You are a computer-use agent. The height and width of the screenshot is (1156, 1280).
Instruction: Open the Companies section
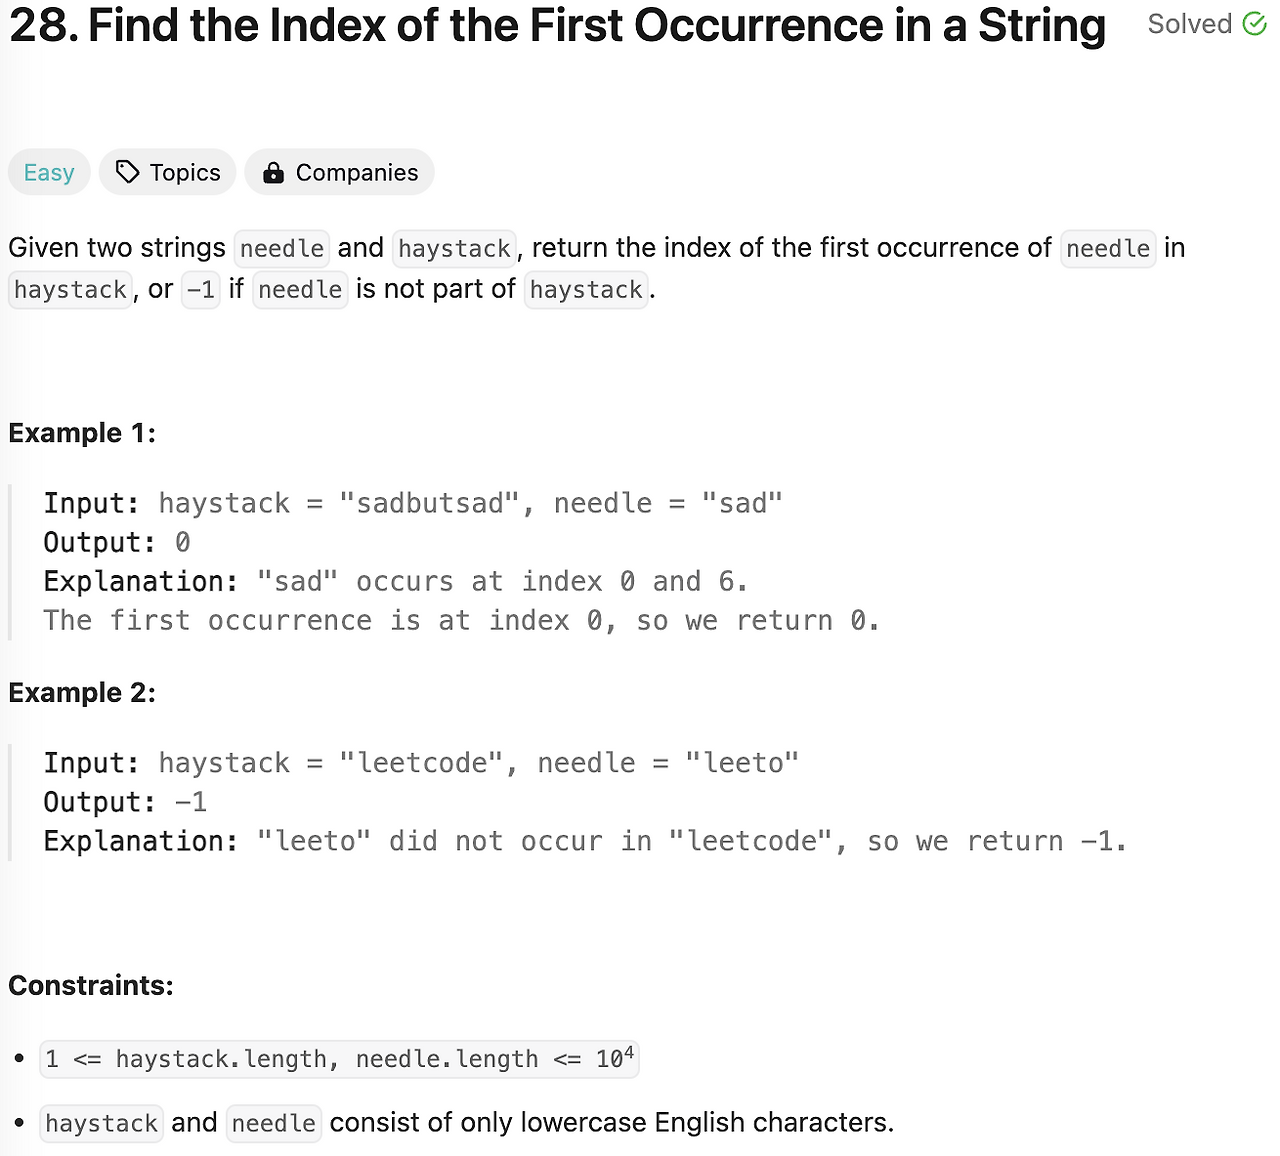tap(339, 172)
